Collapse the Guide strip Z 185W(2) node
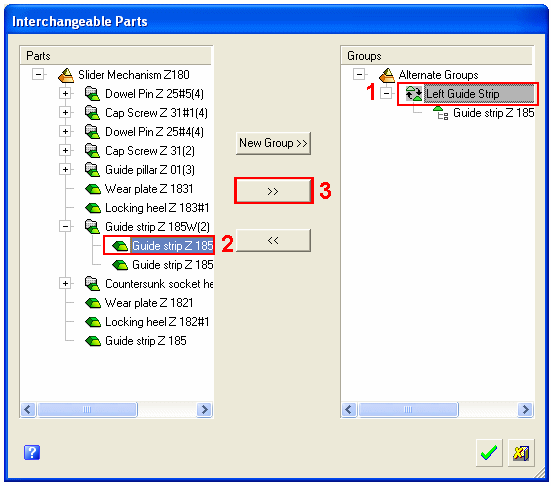 click(x=65, y=227)
